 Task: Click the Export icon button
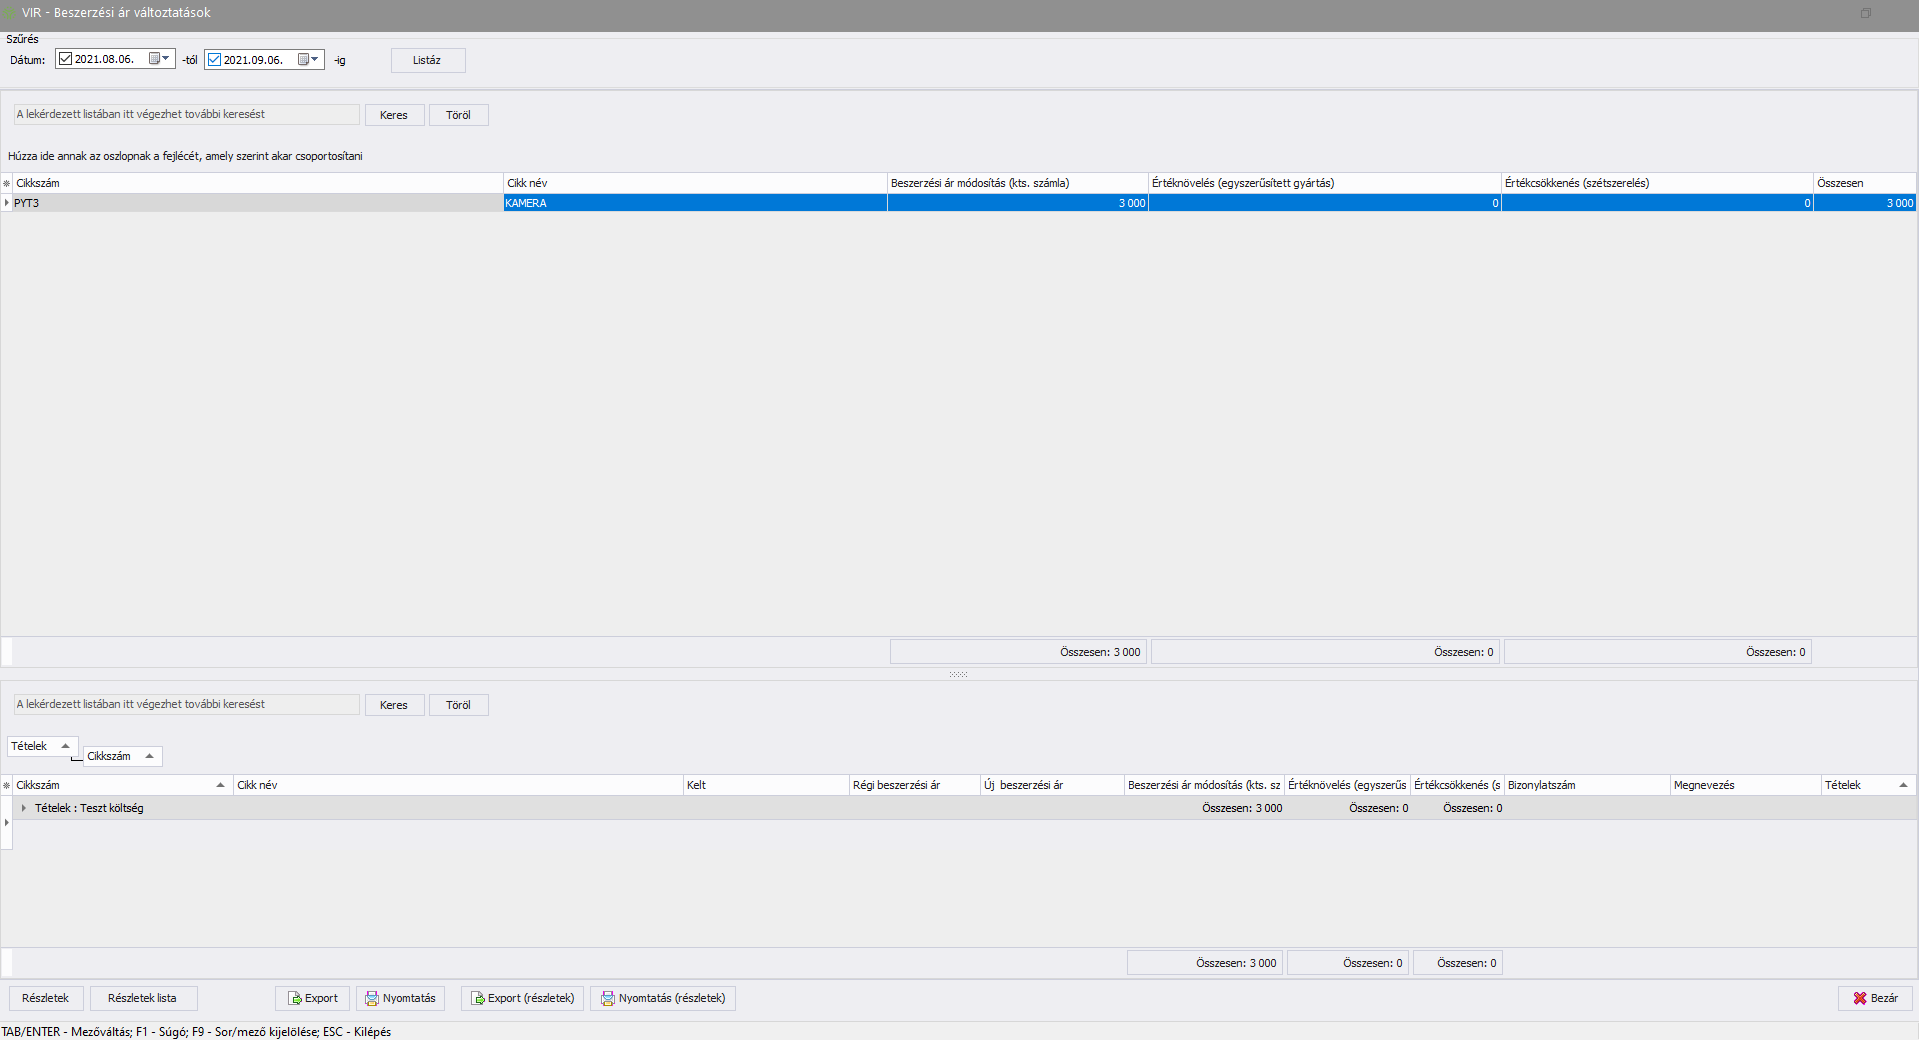(x=296, y=998)
